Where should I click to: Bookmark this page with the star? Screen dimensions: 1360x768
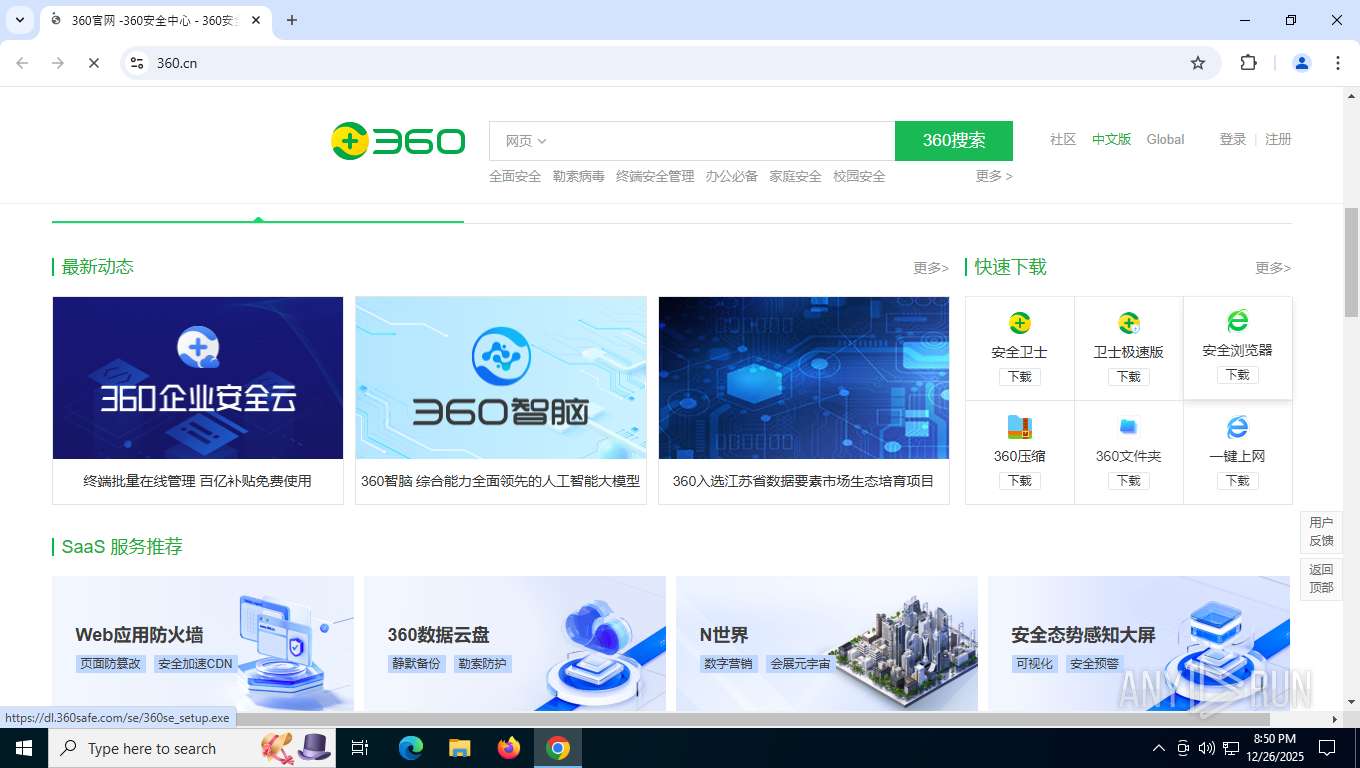point(1197,63)
